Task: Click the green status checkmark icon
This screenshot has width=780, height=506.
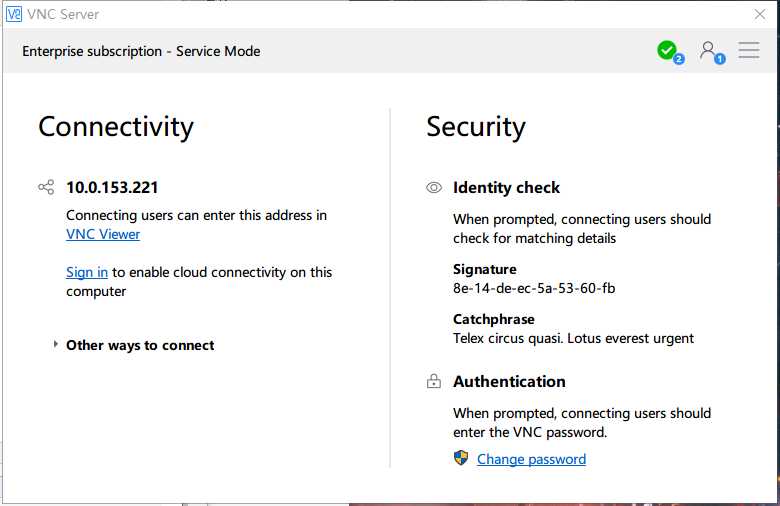Action: point(667,50)
